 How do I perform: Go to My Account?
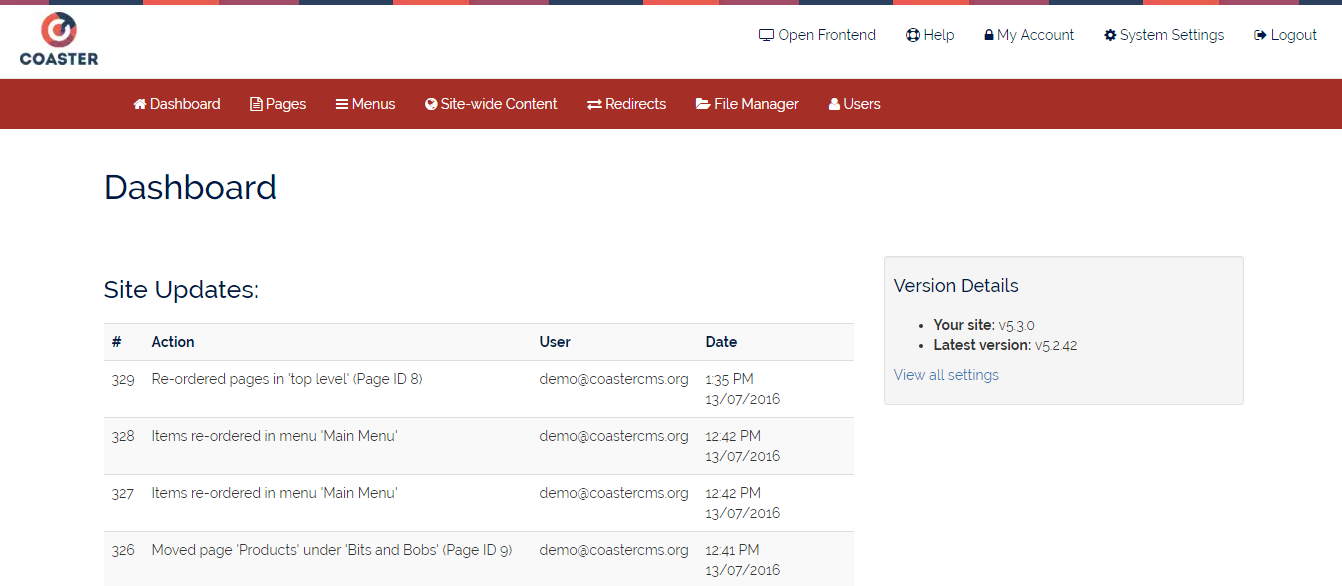click(x=1029, y=35)
